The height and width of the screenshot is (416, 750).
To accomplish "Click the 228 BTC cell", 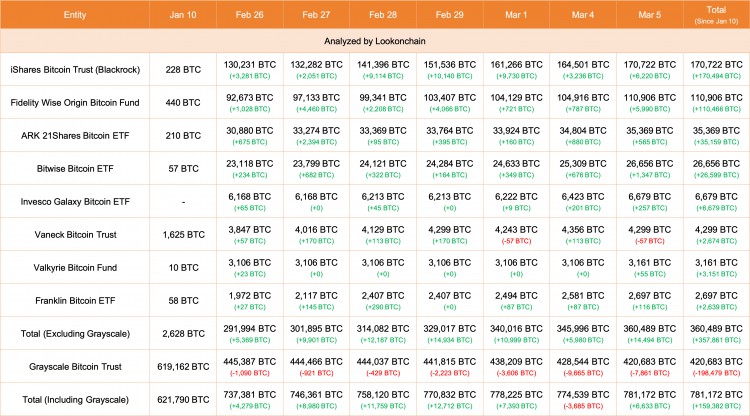I will [183, 69].
